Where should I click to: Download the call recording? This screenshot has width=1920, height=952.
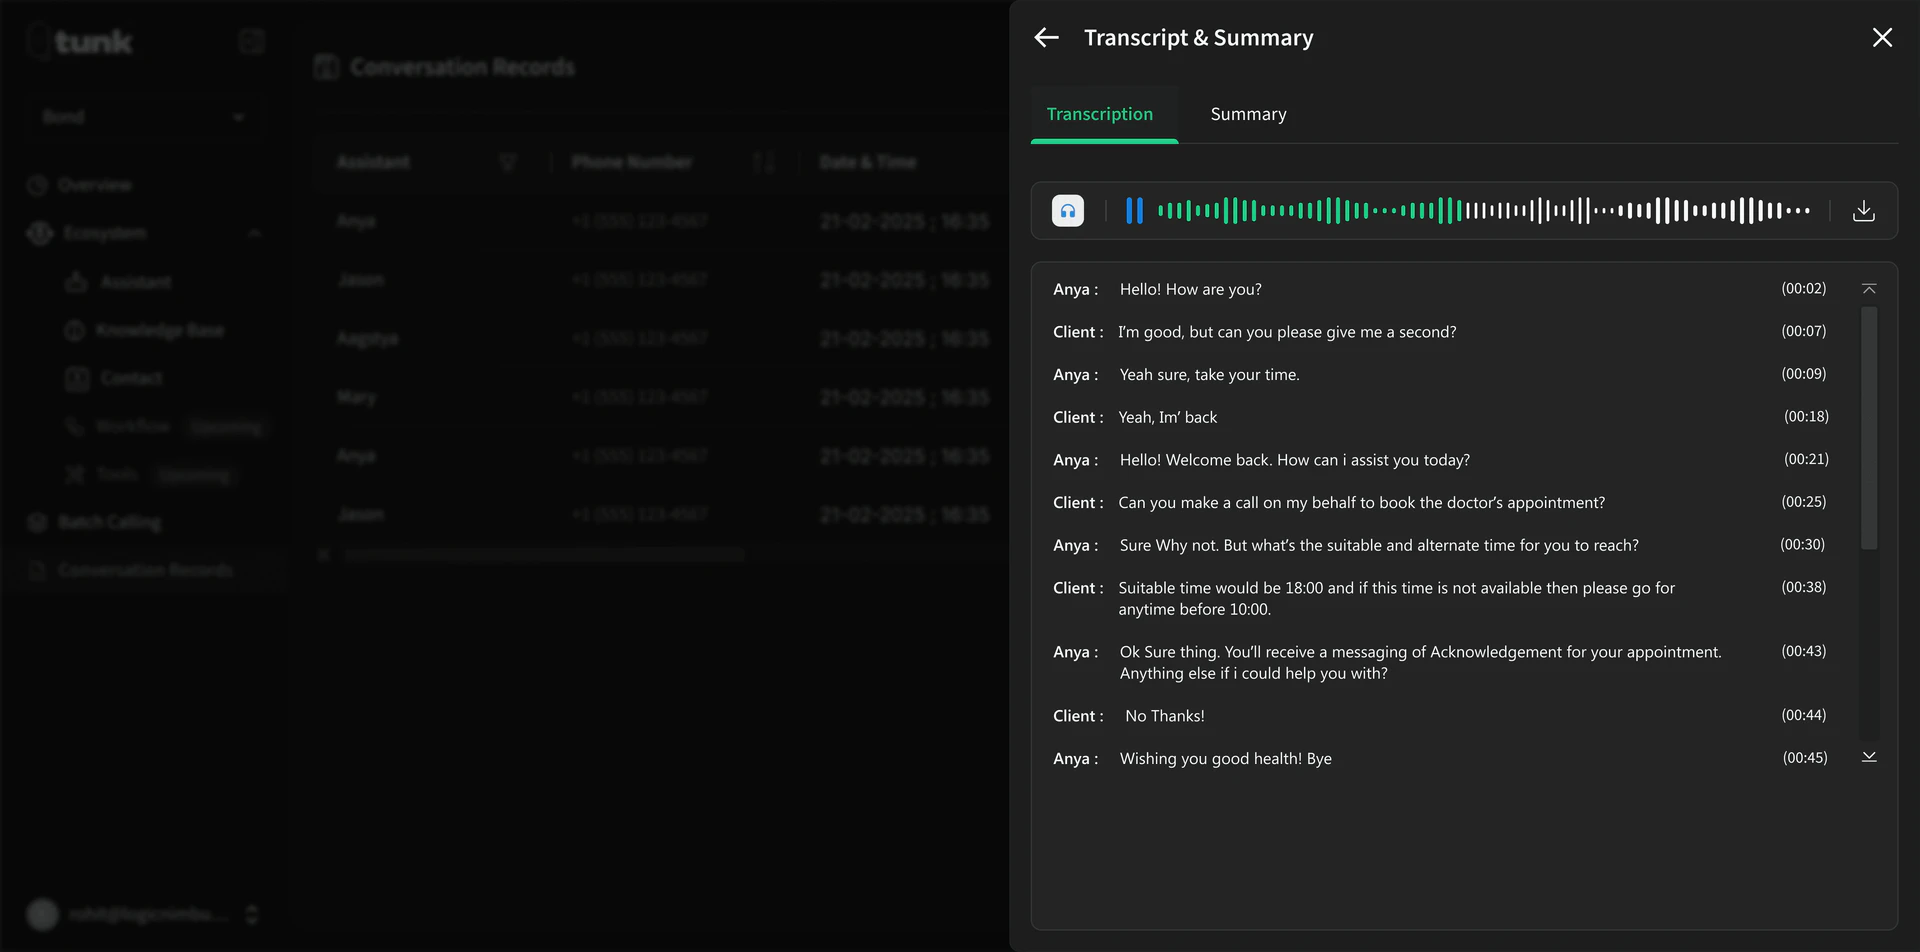[1864, 210]
